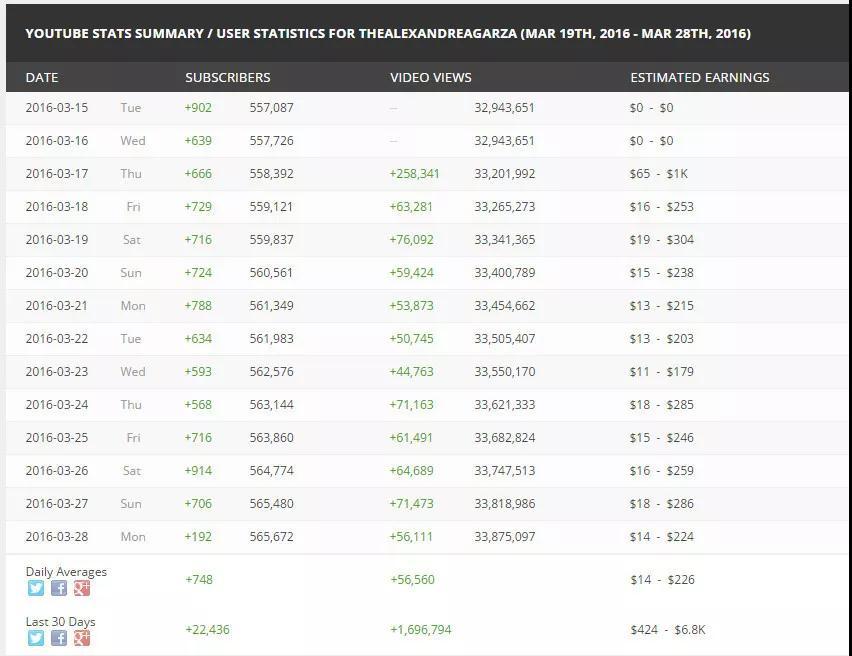852x656 pixels.
Task: Share Last 30 Days on Google Plus
Action: click(82, 638)
